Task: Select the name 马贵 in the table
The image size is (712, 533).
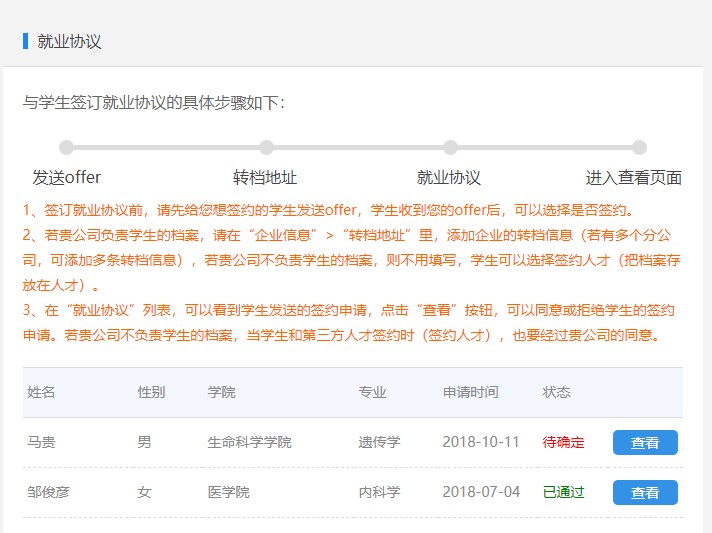Action: pyautogui.click(x=41, y=442)
